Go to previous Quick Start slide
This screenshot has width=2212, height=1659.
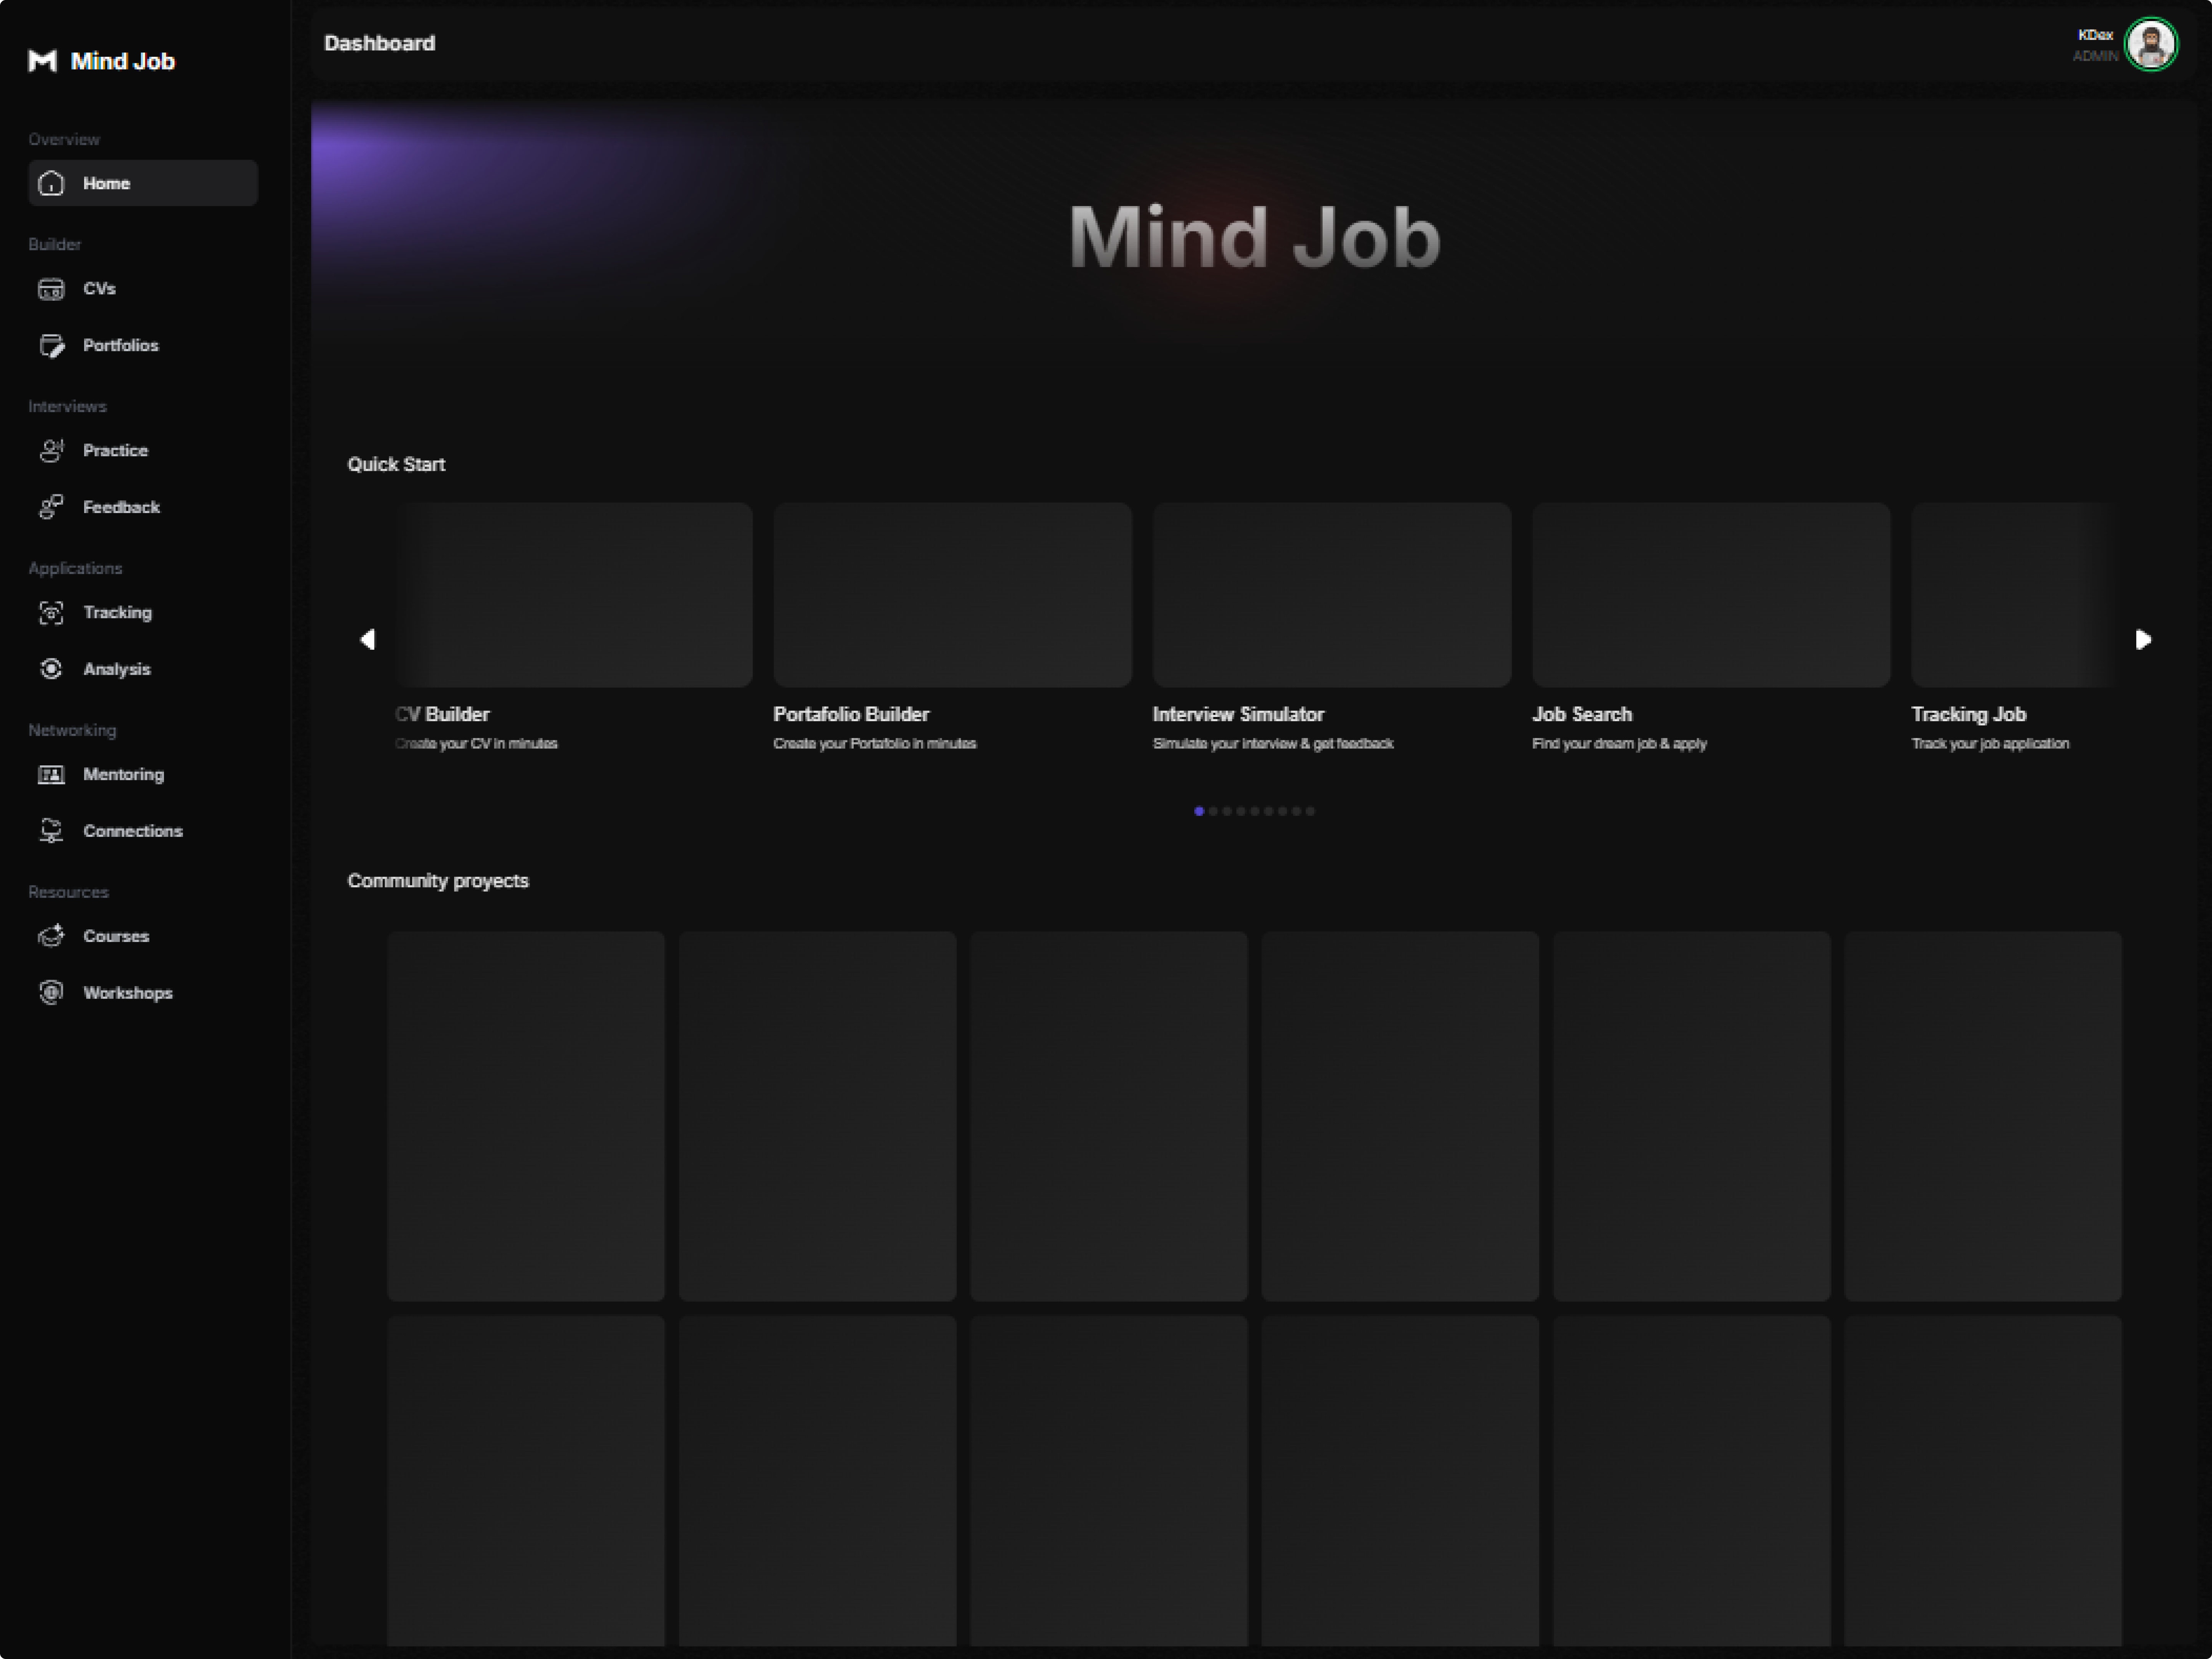coord(367,639)
